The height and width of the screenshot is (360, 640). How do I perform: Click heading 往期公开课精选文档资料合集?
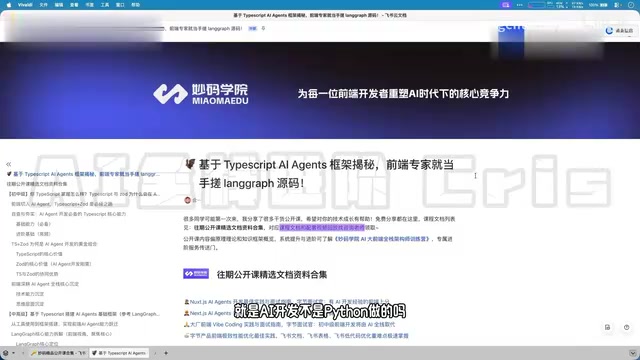click(x=272, y=274)
